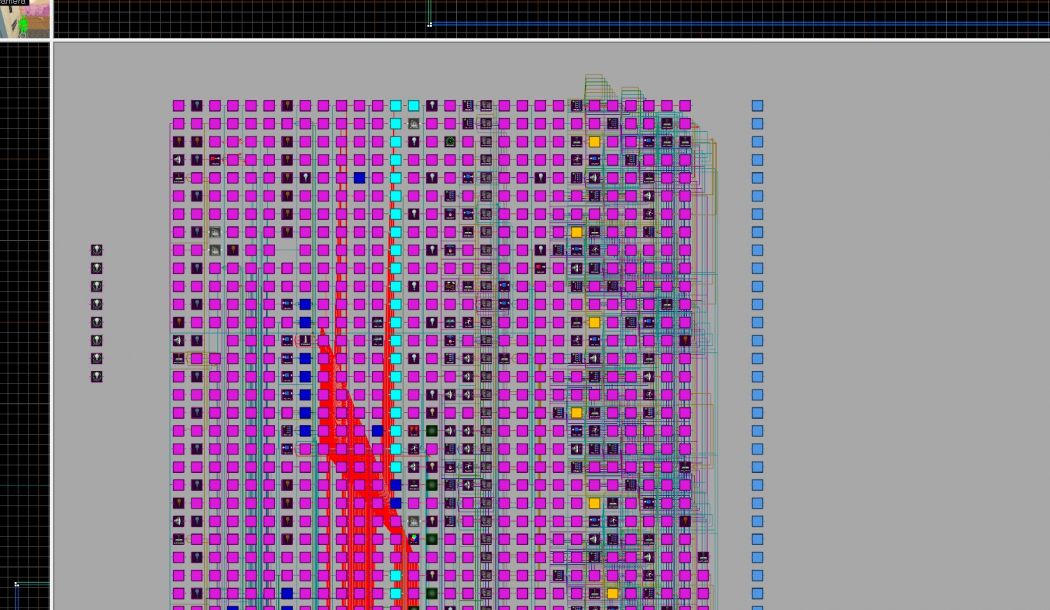
Task: Select lone dark blue square among upper rows
Action: click(360, 177)
